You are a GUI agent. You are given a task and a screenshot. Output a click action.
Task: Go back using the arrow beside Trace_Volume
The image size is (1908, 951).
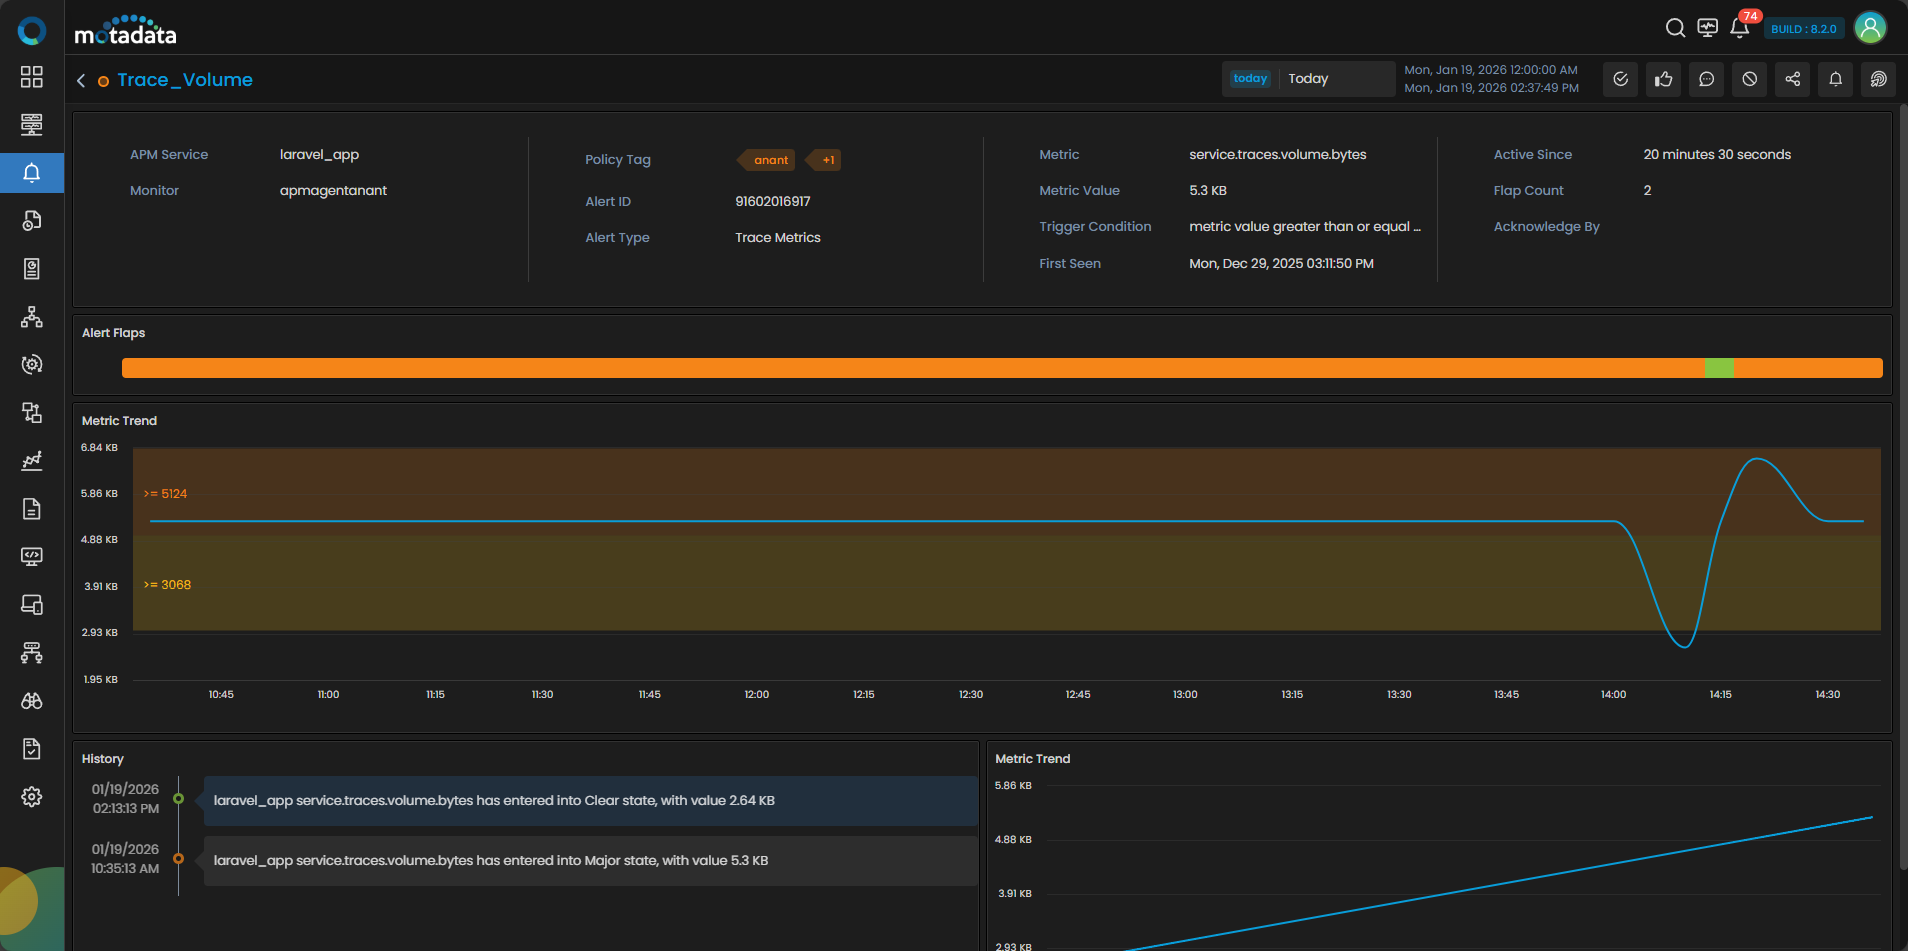(81, 80)
